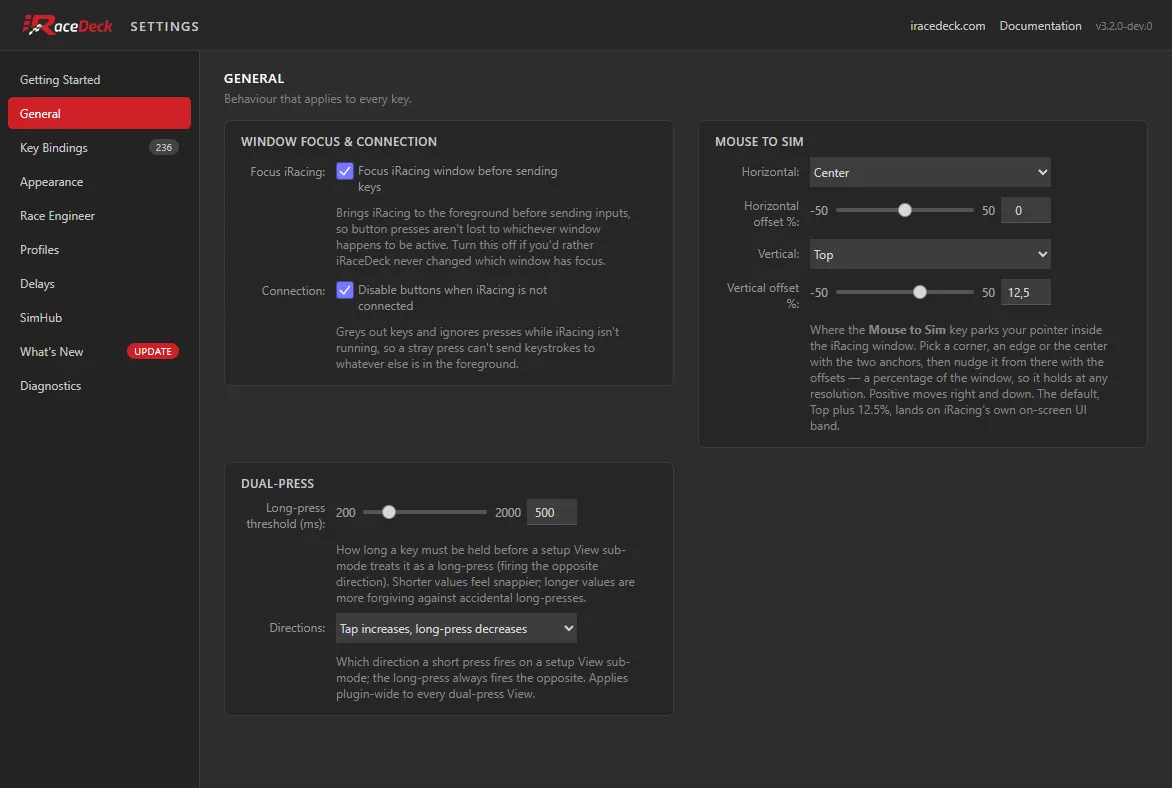This screenshot has height=788, width=1172.
Task: Click the Long-press threshold slider handle
Action: pos(389,512)
